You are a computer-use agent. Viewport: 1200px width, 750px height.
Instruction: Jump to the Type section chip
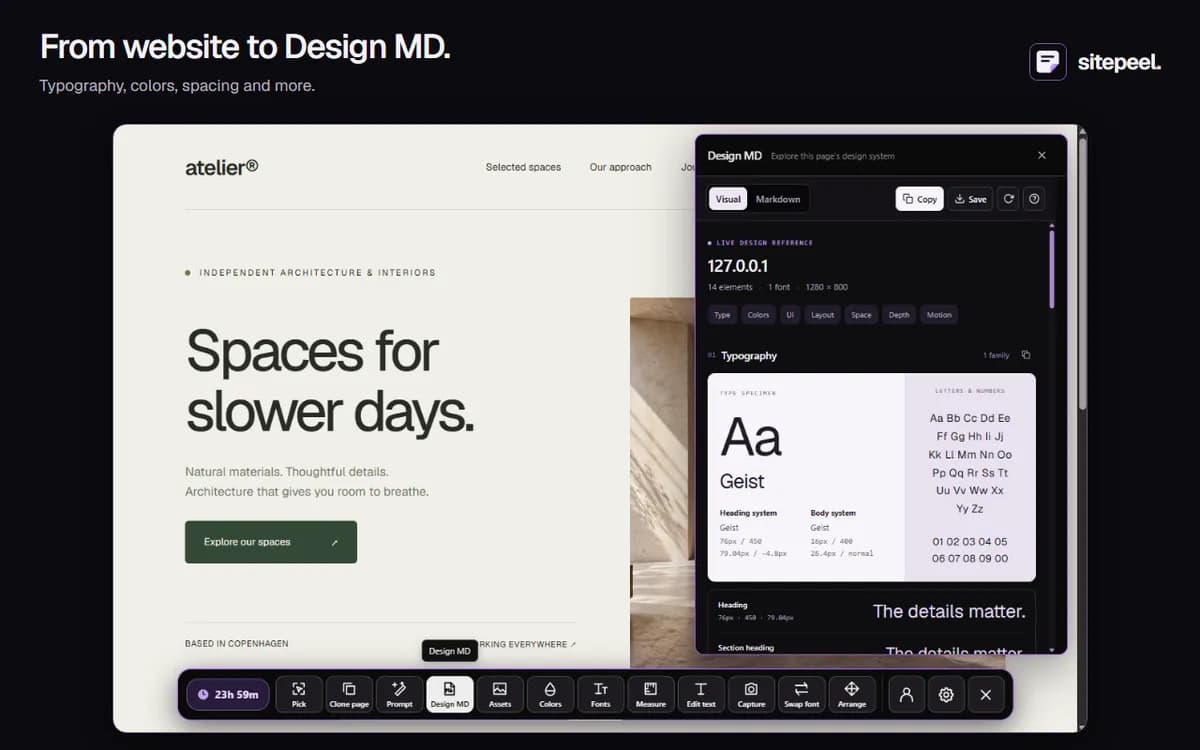(x=722, y=315)
